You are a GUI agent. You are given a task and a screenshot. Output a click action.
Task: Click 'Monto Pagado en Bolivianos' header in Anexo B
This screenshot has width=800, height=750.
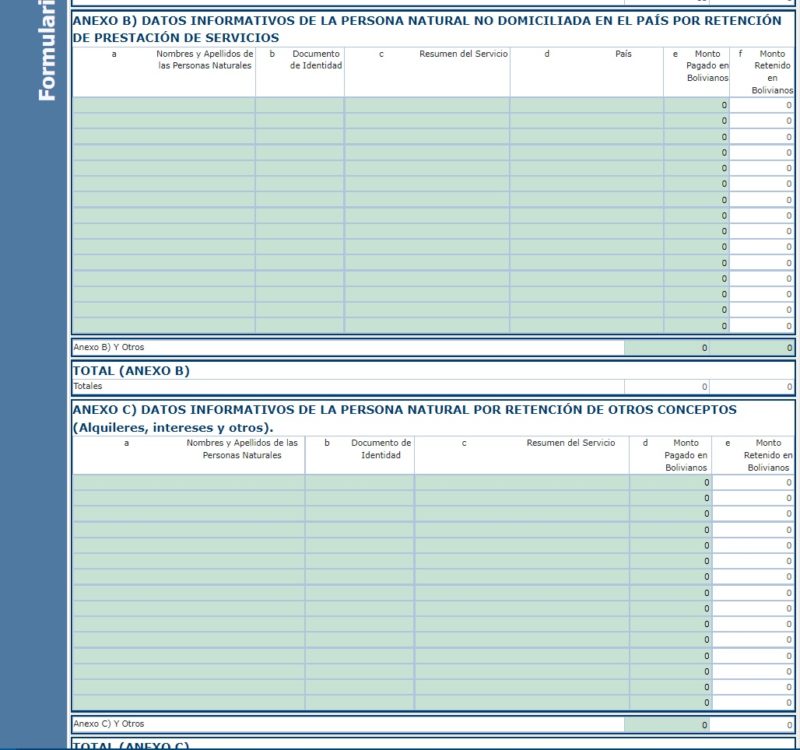tap(707, 66)
